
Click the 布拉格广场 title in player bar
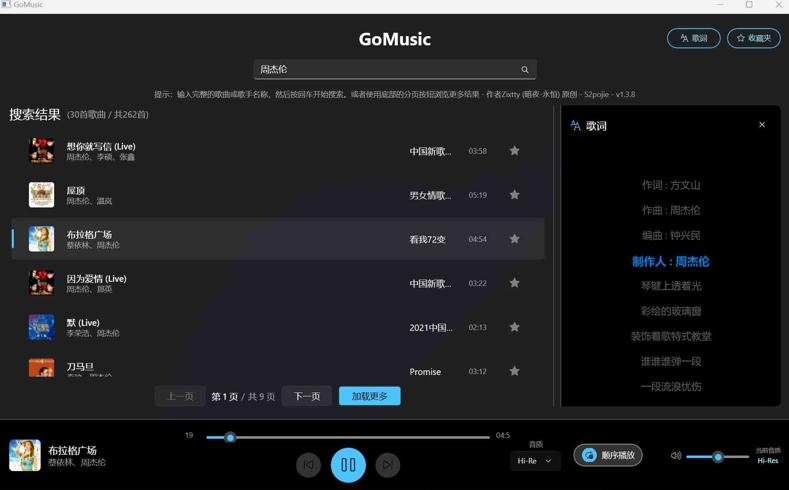(72, 450)
